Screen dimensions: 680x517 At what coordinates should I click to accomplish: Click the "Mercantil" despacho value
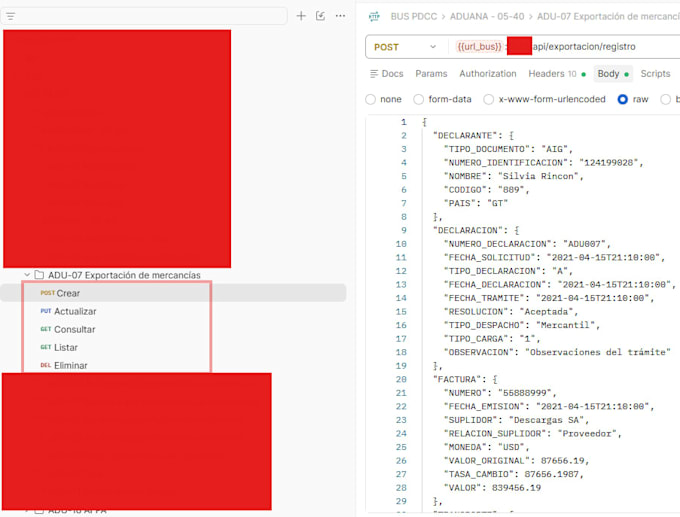click(565, 325)
